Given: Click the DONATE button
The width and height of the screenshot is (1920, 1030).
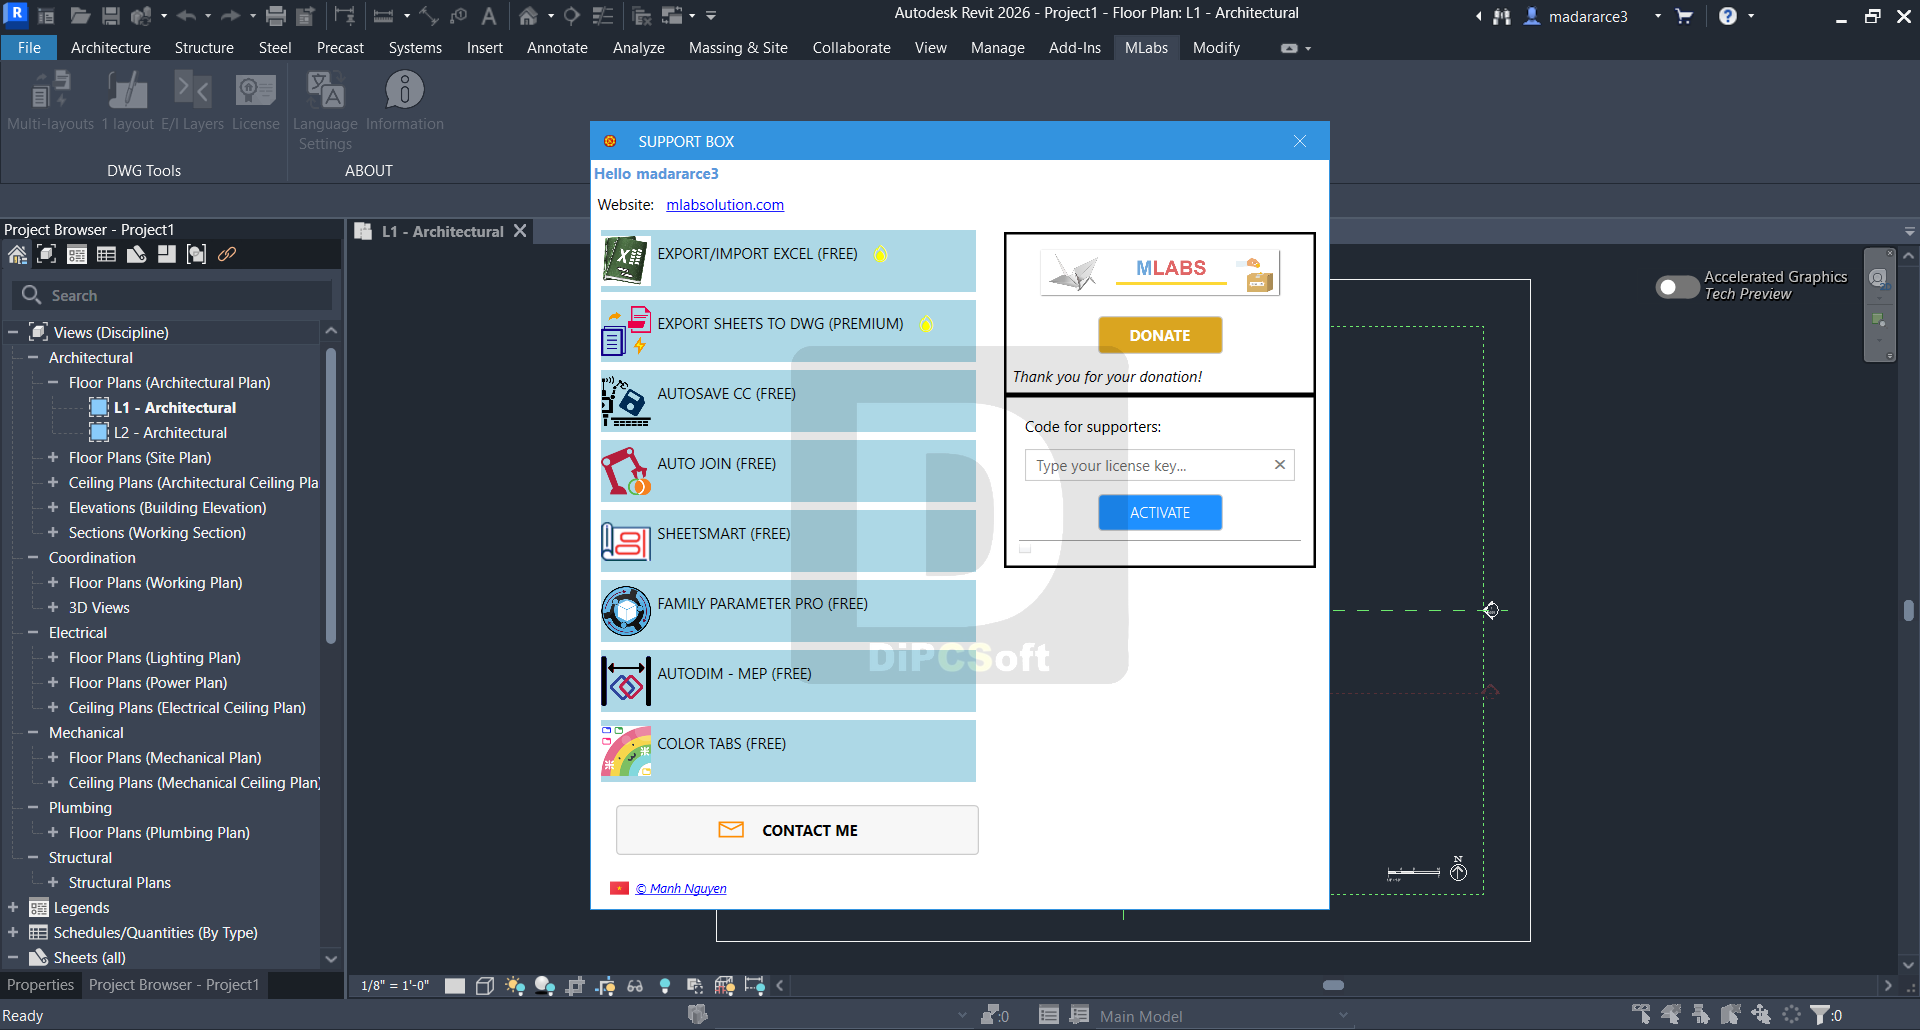Looking at the screenshot, I should pos(1160,335).
